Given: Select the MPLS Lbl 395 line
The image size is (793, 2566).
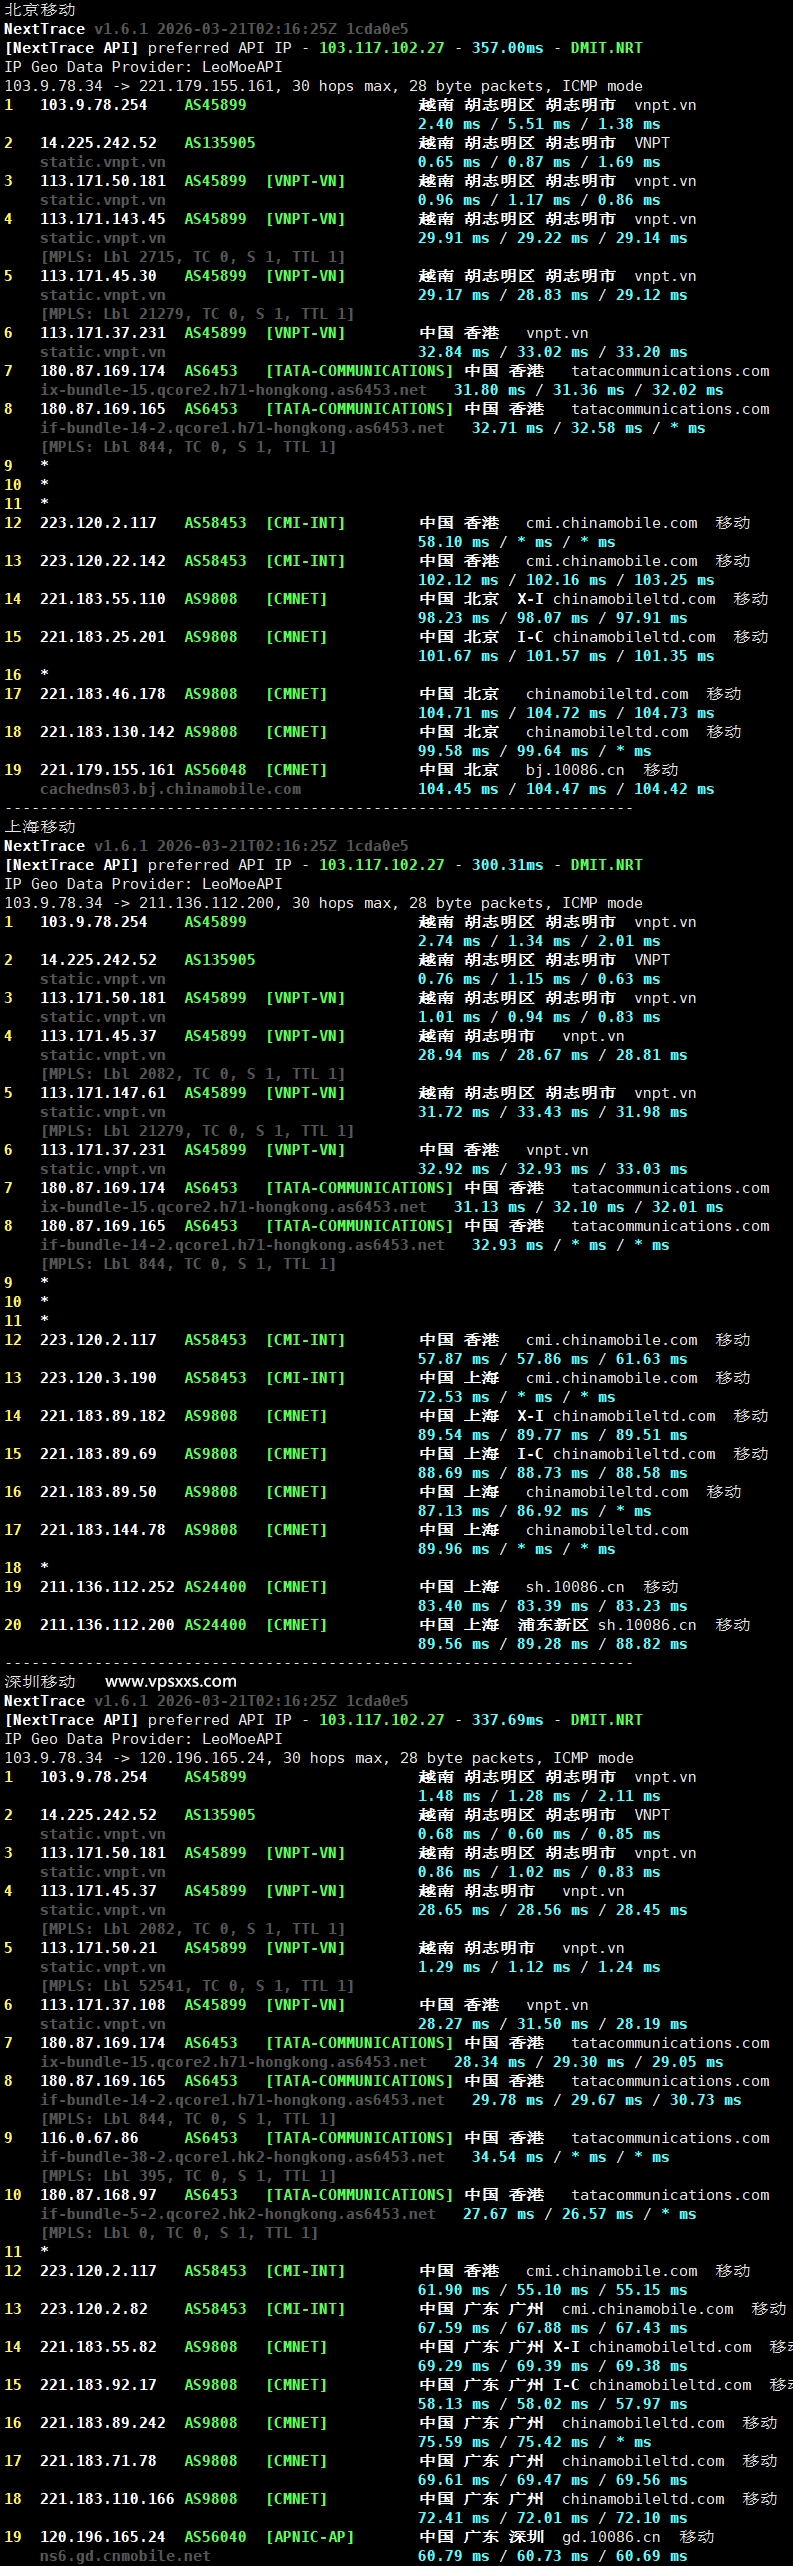Looking at the screenshot, I should (x=188, y=2176).
